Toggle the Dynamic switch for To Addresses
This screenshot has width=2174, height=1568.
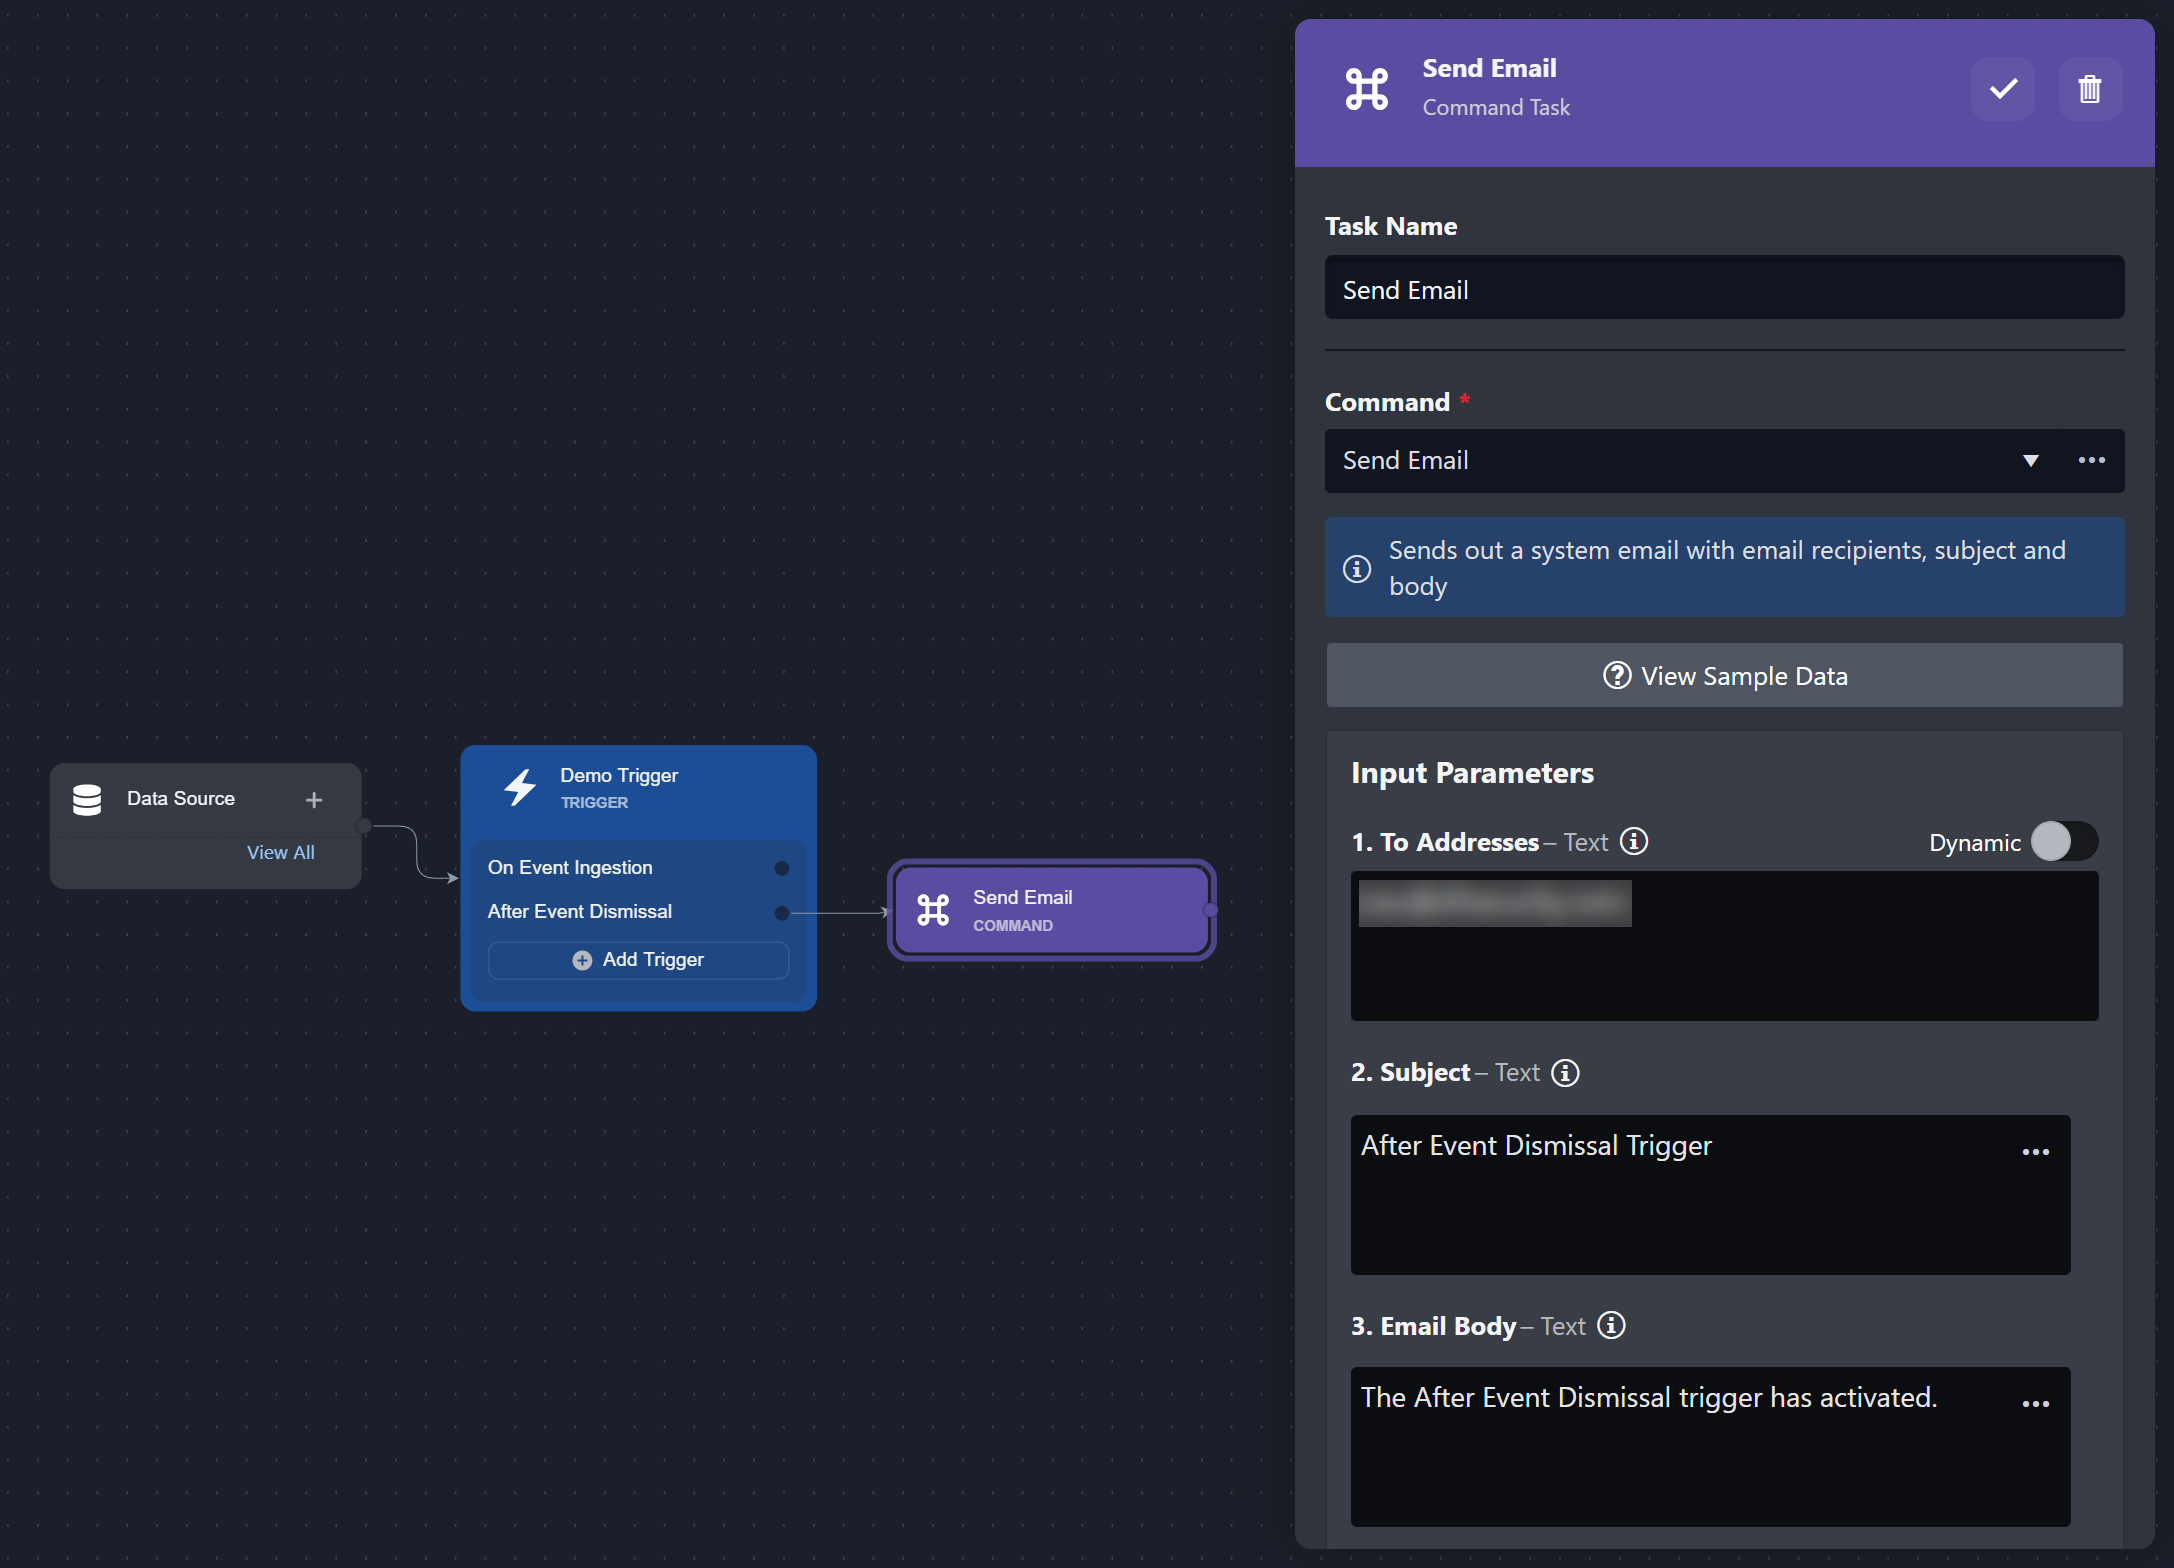pos(2064,842)
